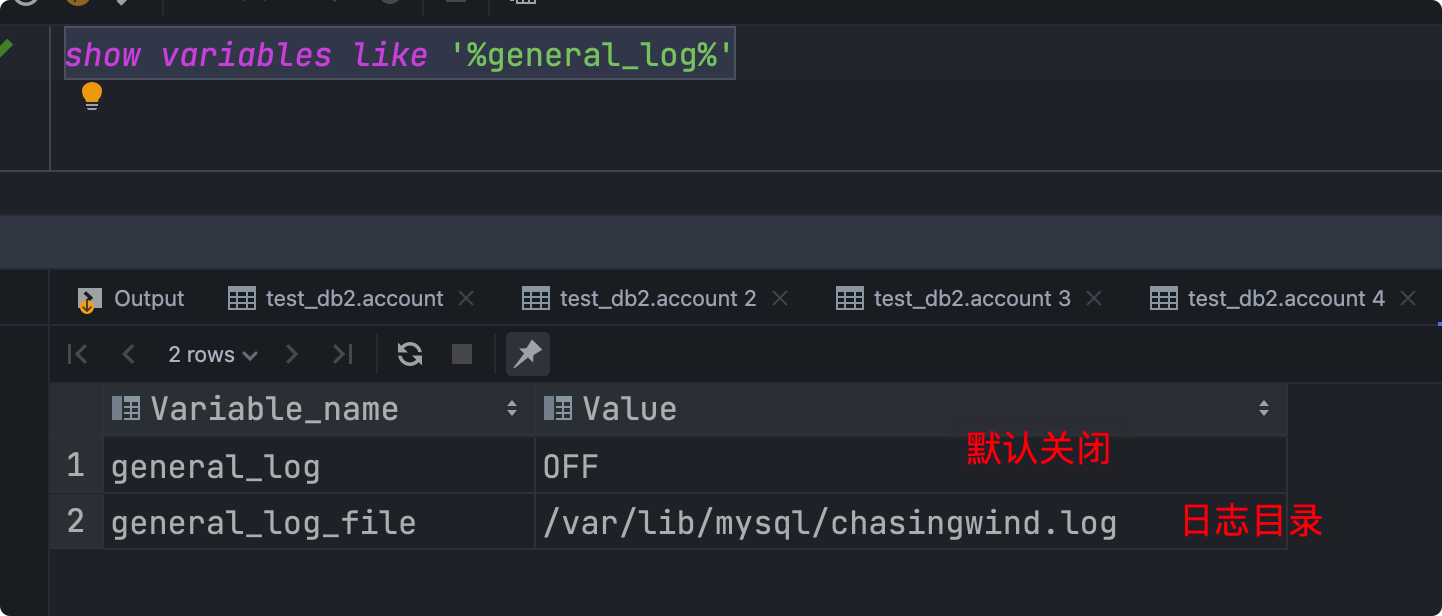The width and height of the screenshot is (1442, 616).
Task: Toggle the pin tab button
Action: pyautogui.click(x=527, y=354)
